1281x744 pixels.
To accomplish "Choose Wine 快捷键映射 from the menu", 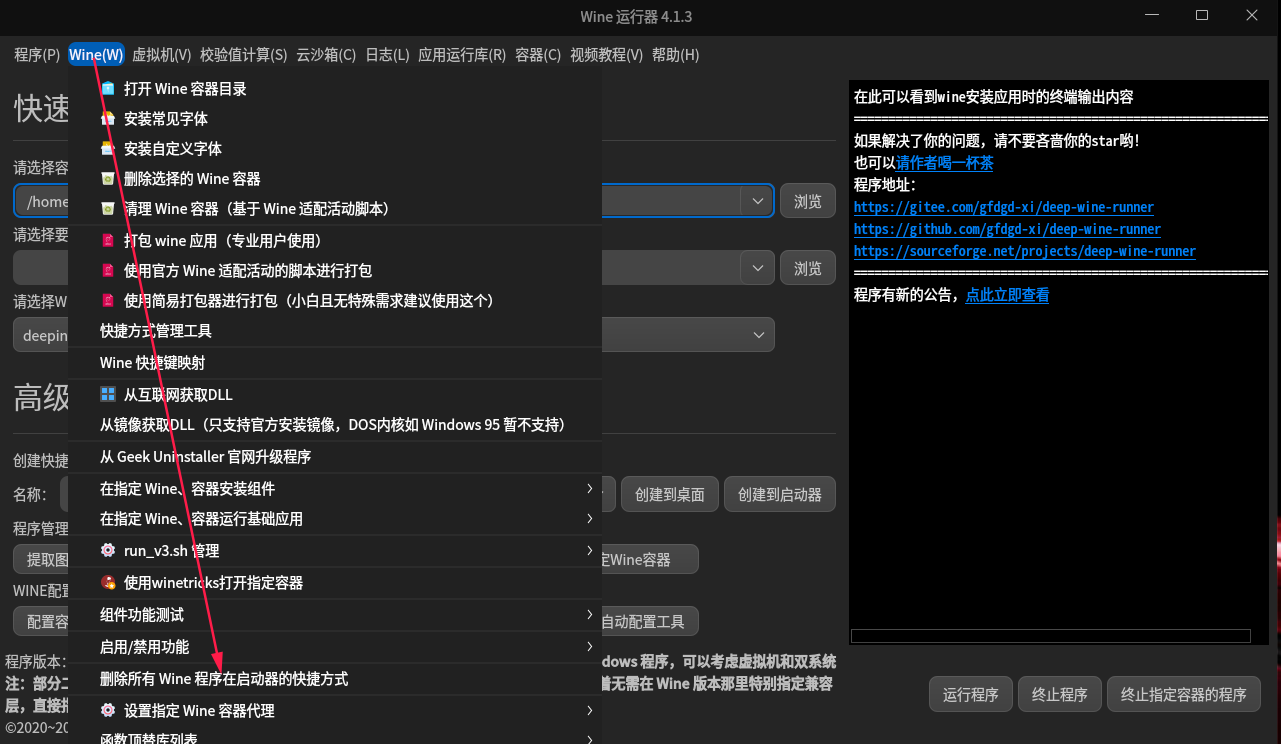I will pyautogui.click(x=335, y=363).
